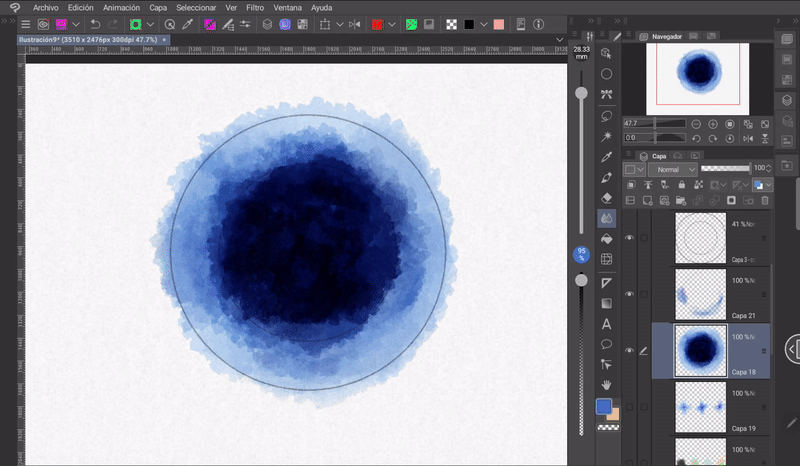This screenshot has width=800, height=466.
Task: Open the document tabs list chevron
Action: (560, 39)
